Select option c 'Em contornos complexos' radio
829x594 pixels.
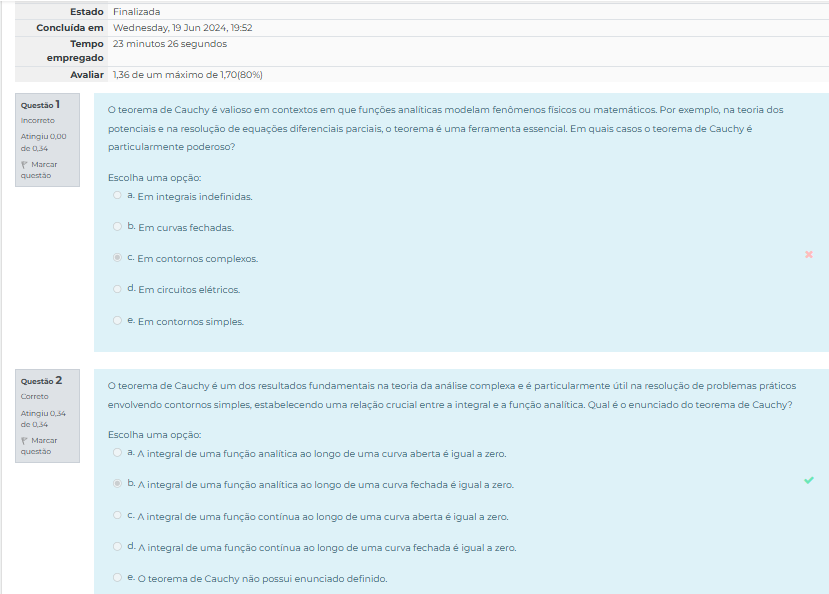pos(117,257)
